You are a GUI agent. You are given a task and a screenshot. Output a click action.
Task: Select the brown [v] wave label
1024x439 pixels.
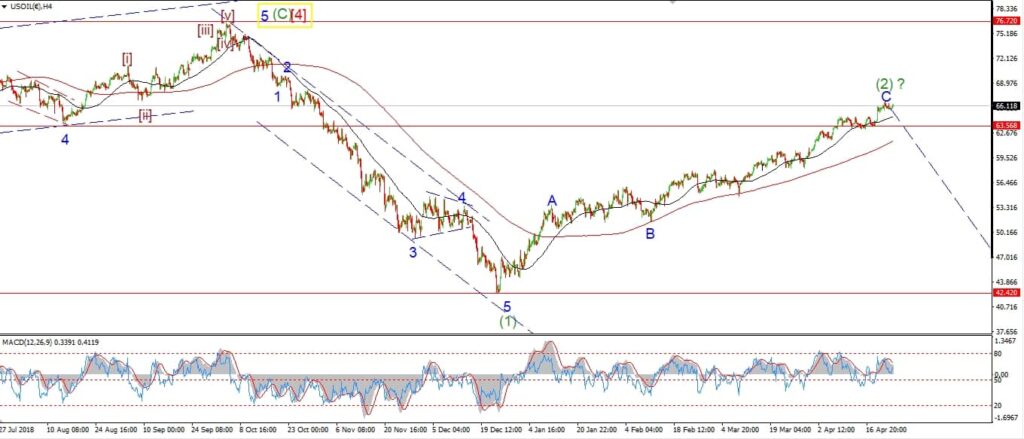coord(227,14)
